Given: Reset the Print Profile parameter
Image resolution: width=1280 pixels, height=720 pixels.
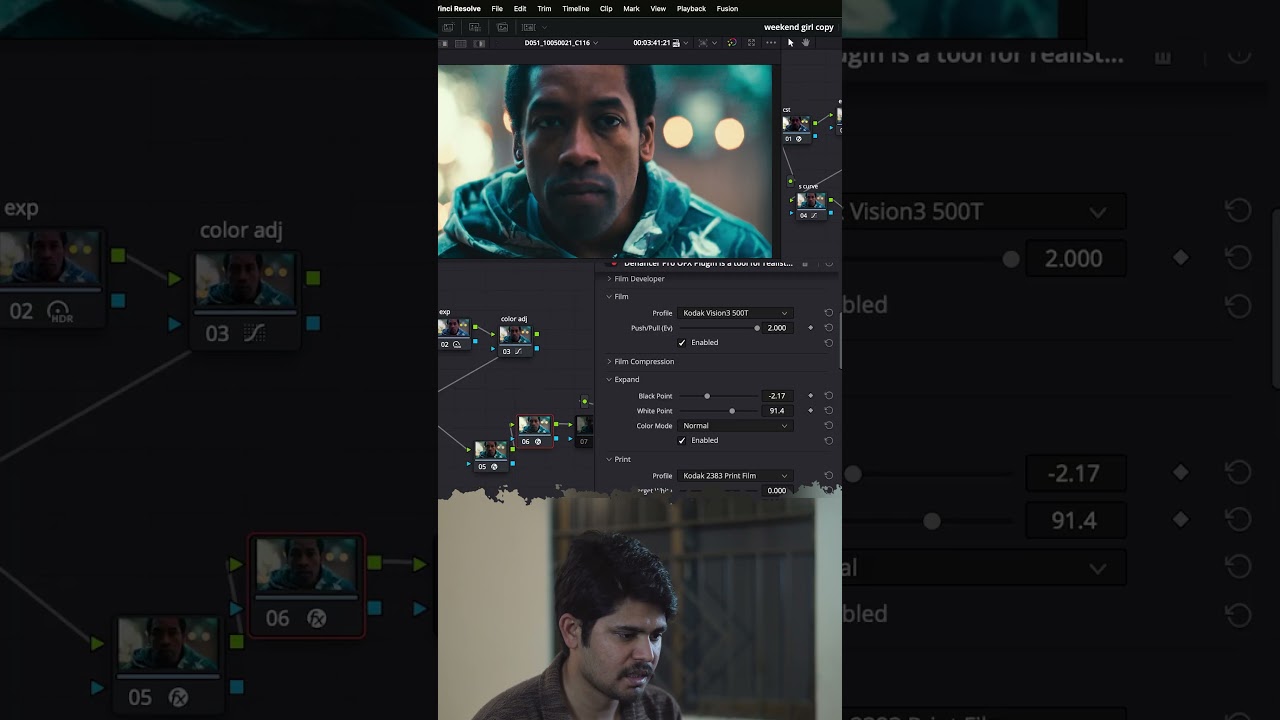Looking at the screenshot, I should pyautogui.click(x=828, y=476).
